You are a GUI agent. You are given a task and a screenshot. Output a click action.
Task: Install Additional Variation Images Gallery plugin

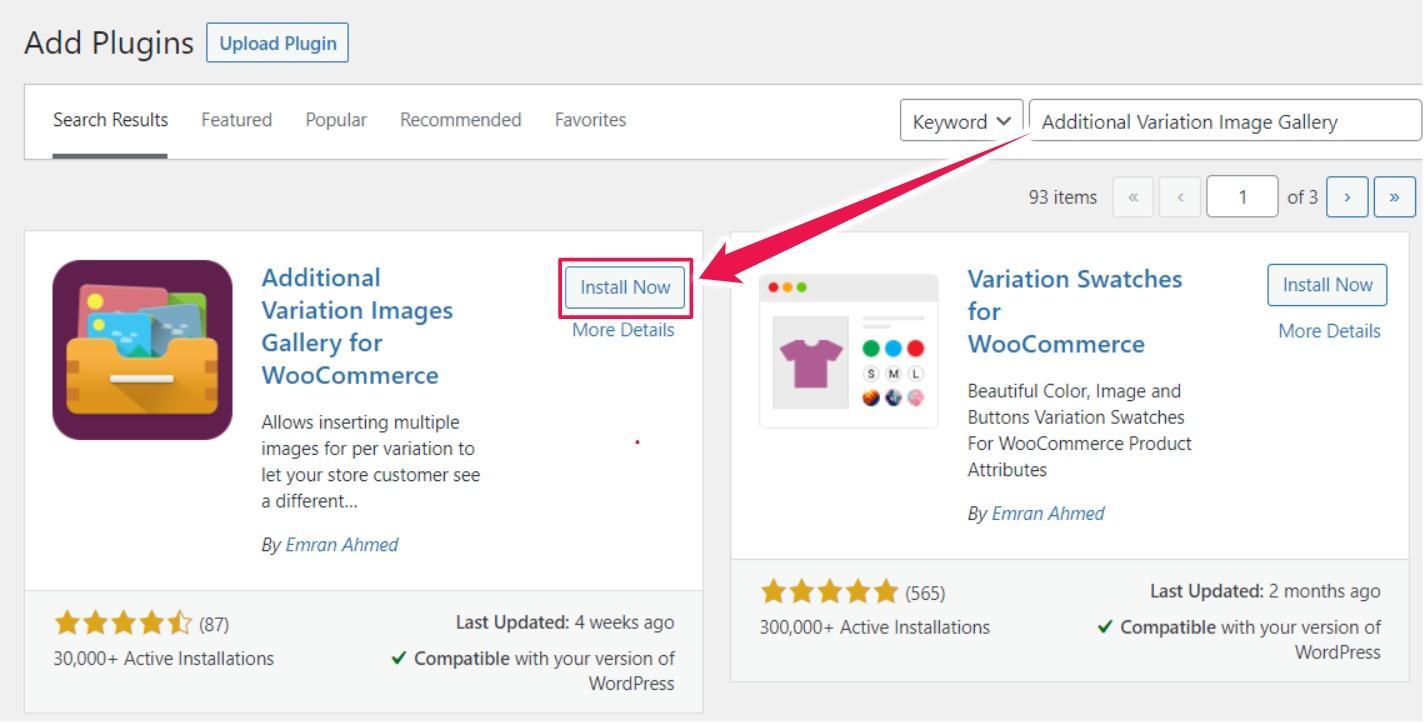[x=625, y=287]
